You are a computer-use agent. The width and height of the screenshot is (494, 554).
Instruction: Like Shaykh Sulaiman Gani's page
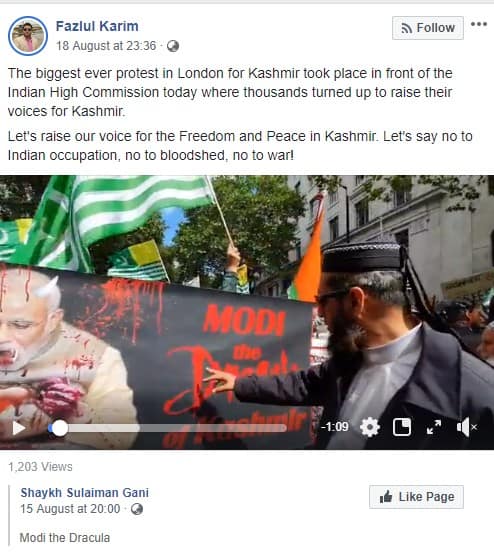(416, 497)
